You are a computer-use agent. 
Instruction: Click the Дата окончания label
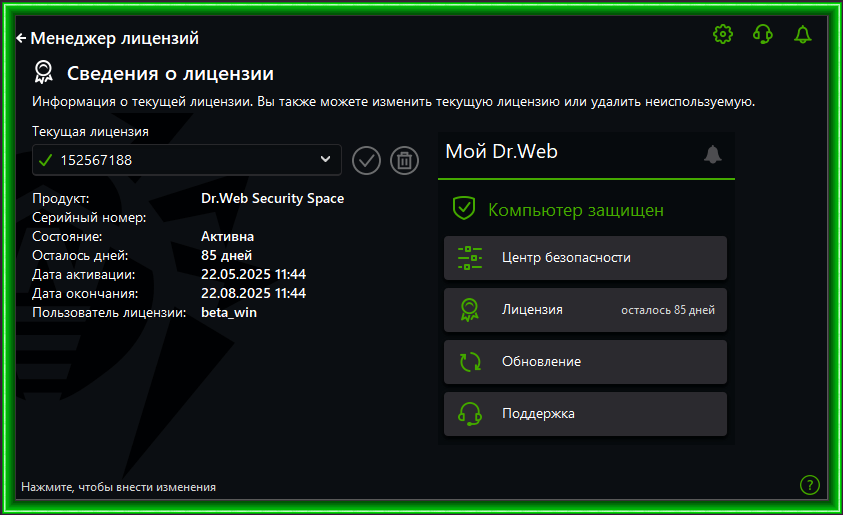[x=85, y=294]
